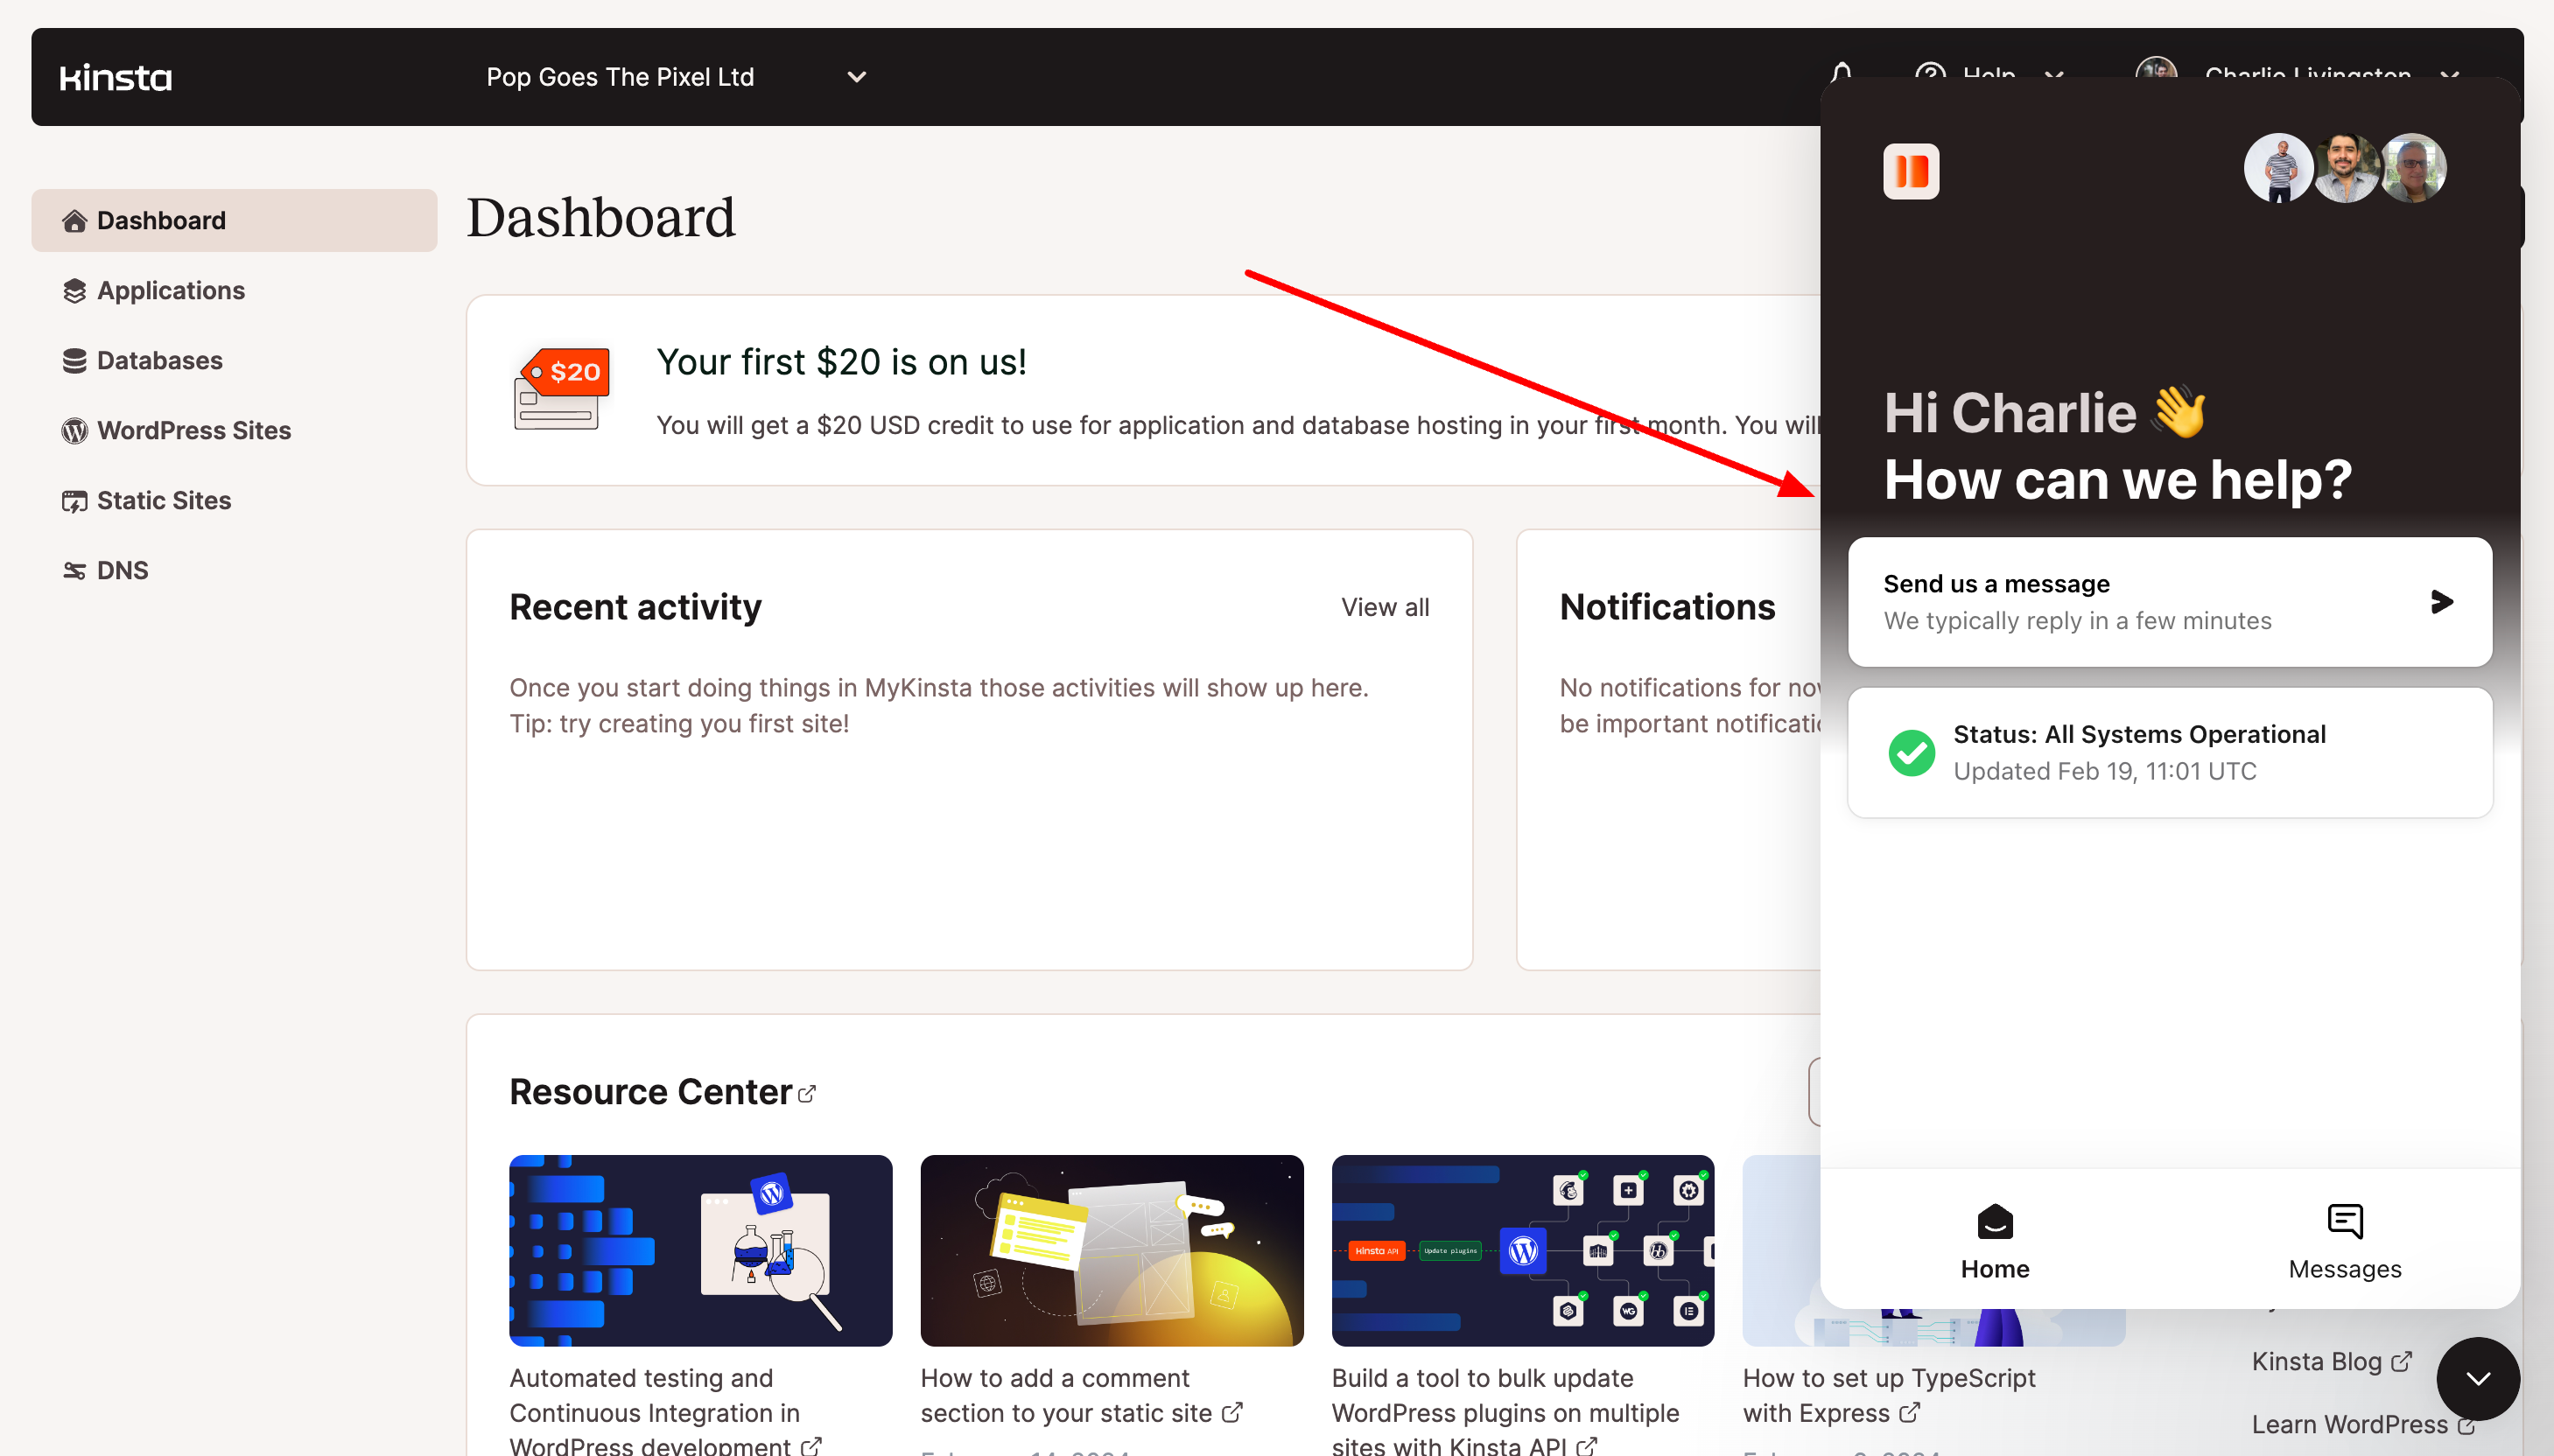Click the first support agent avatar

point(2277,168)
